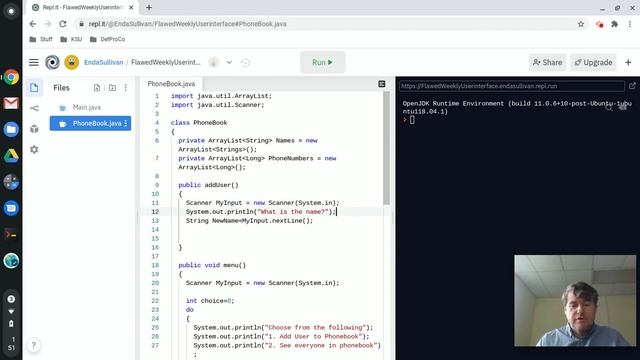Run the program

click(x=322, y=62)
